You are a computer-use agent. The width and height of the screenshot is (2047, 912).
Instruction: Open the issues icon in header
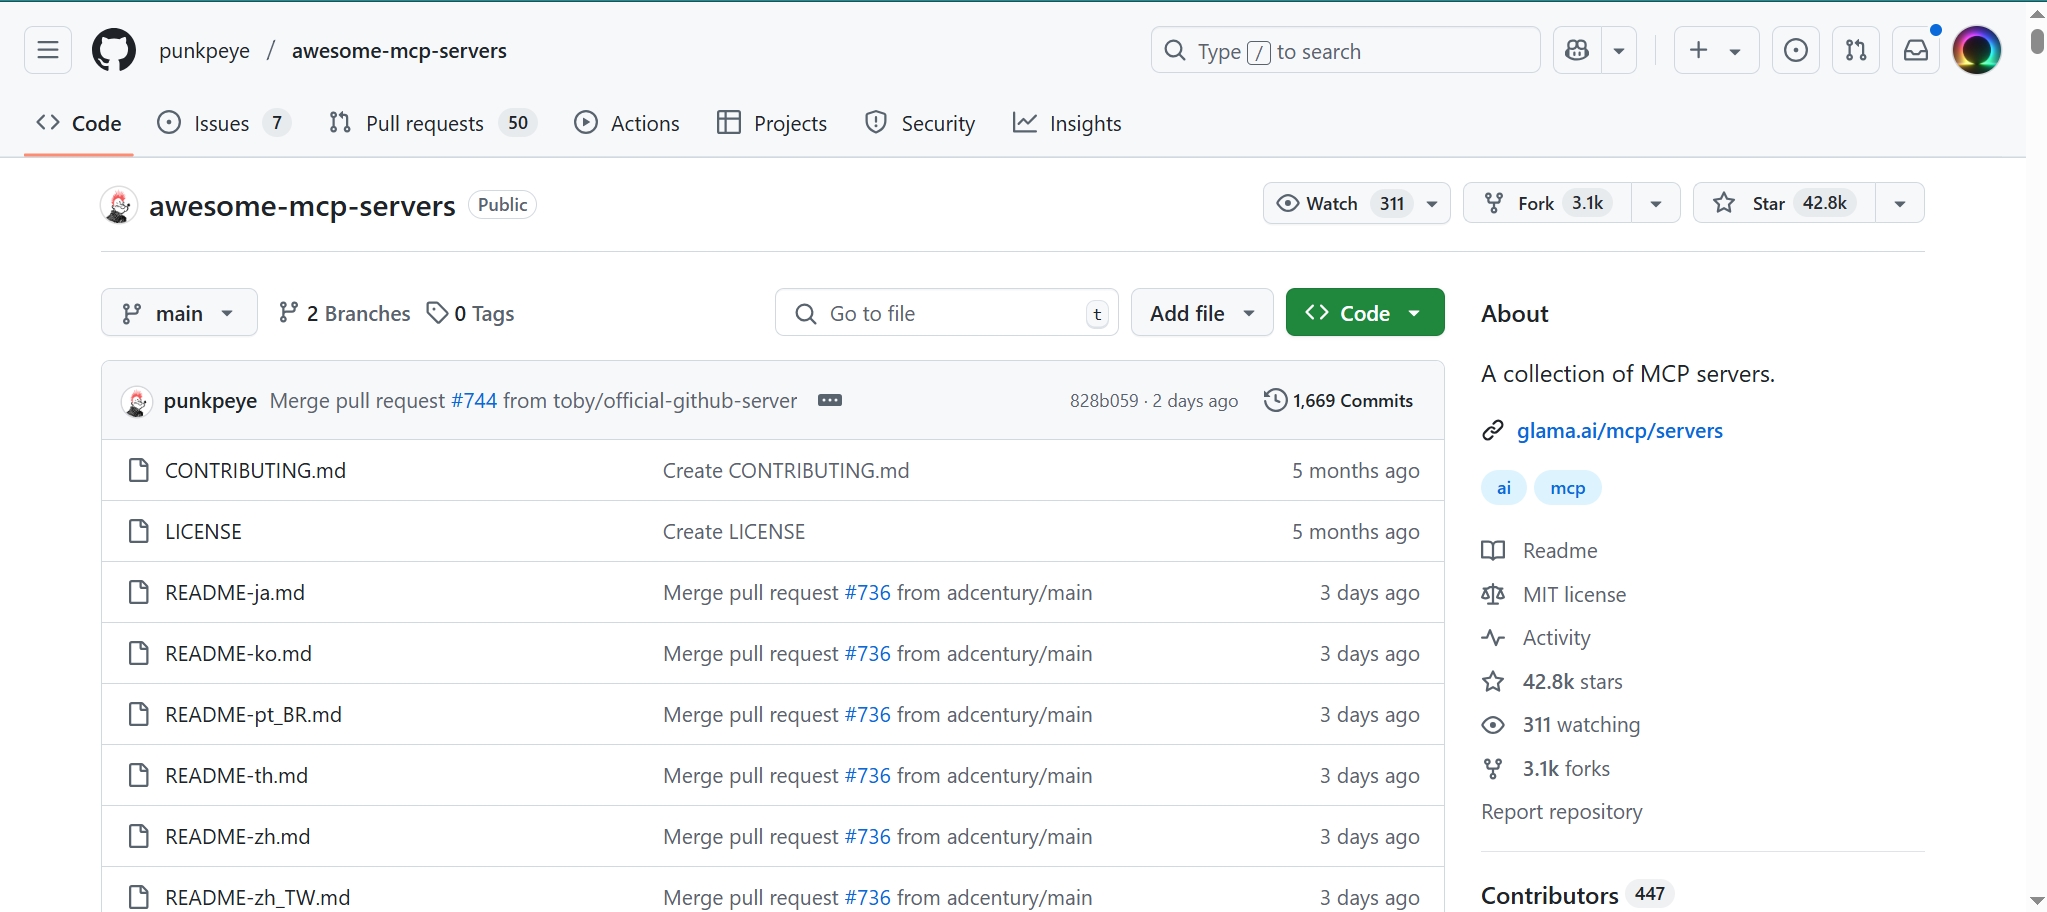[x=1795, y=50]
